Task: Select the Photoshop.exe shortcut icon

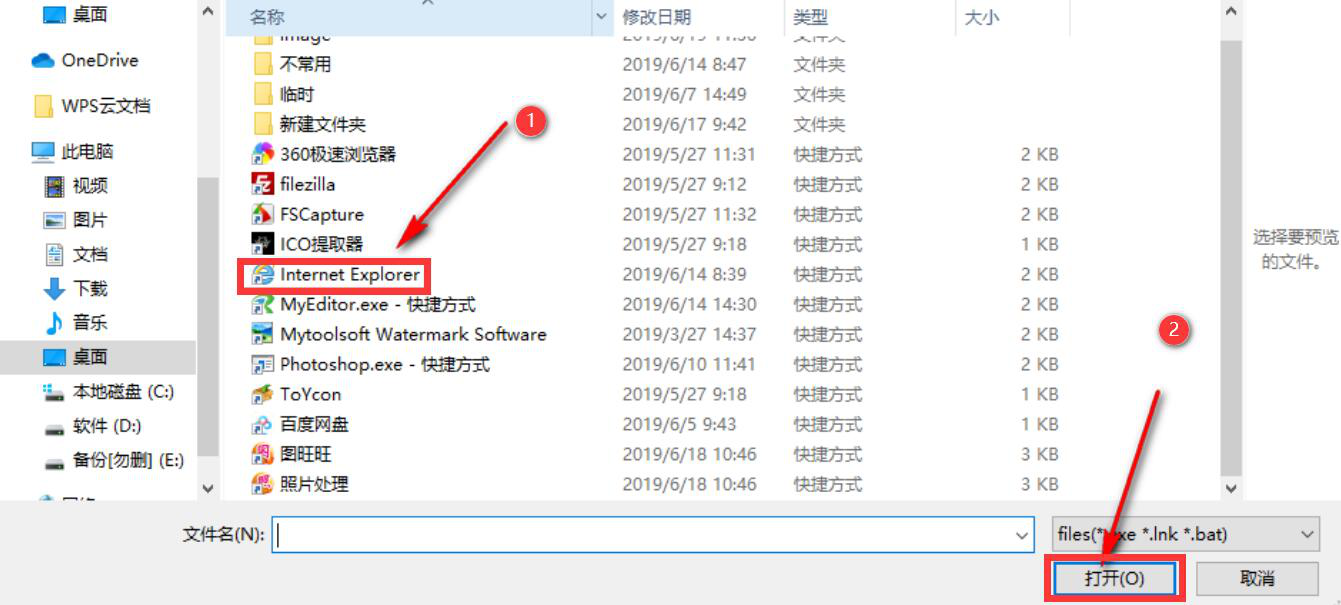Action: point(263,364)
